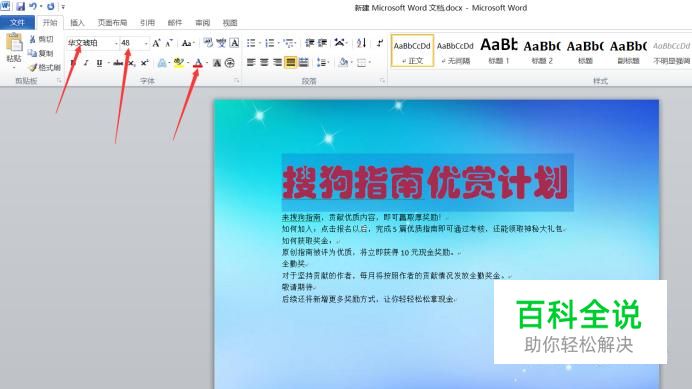Click the Undo arrow icon
This screenshot has height=389, width=692.
[x=33, y=7]
